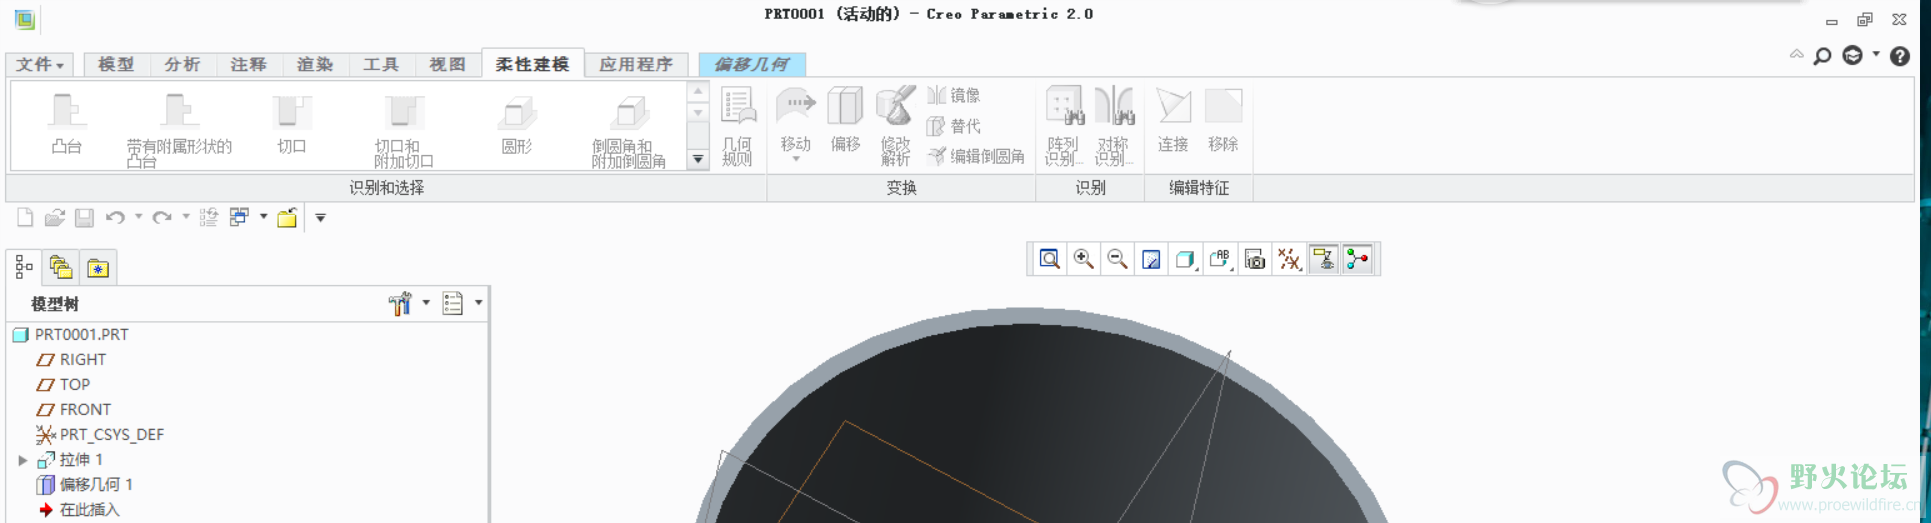Switch to the 视图 (View) tab
1931x523 pixels.
coord(447,64)
